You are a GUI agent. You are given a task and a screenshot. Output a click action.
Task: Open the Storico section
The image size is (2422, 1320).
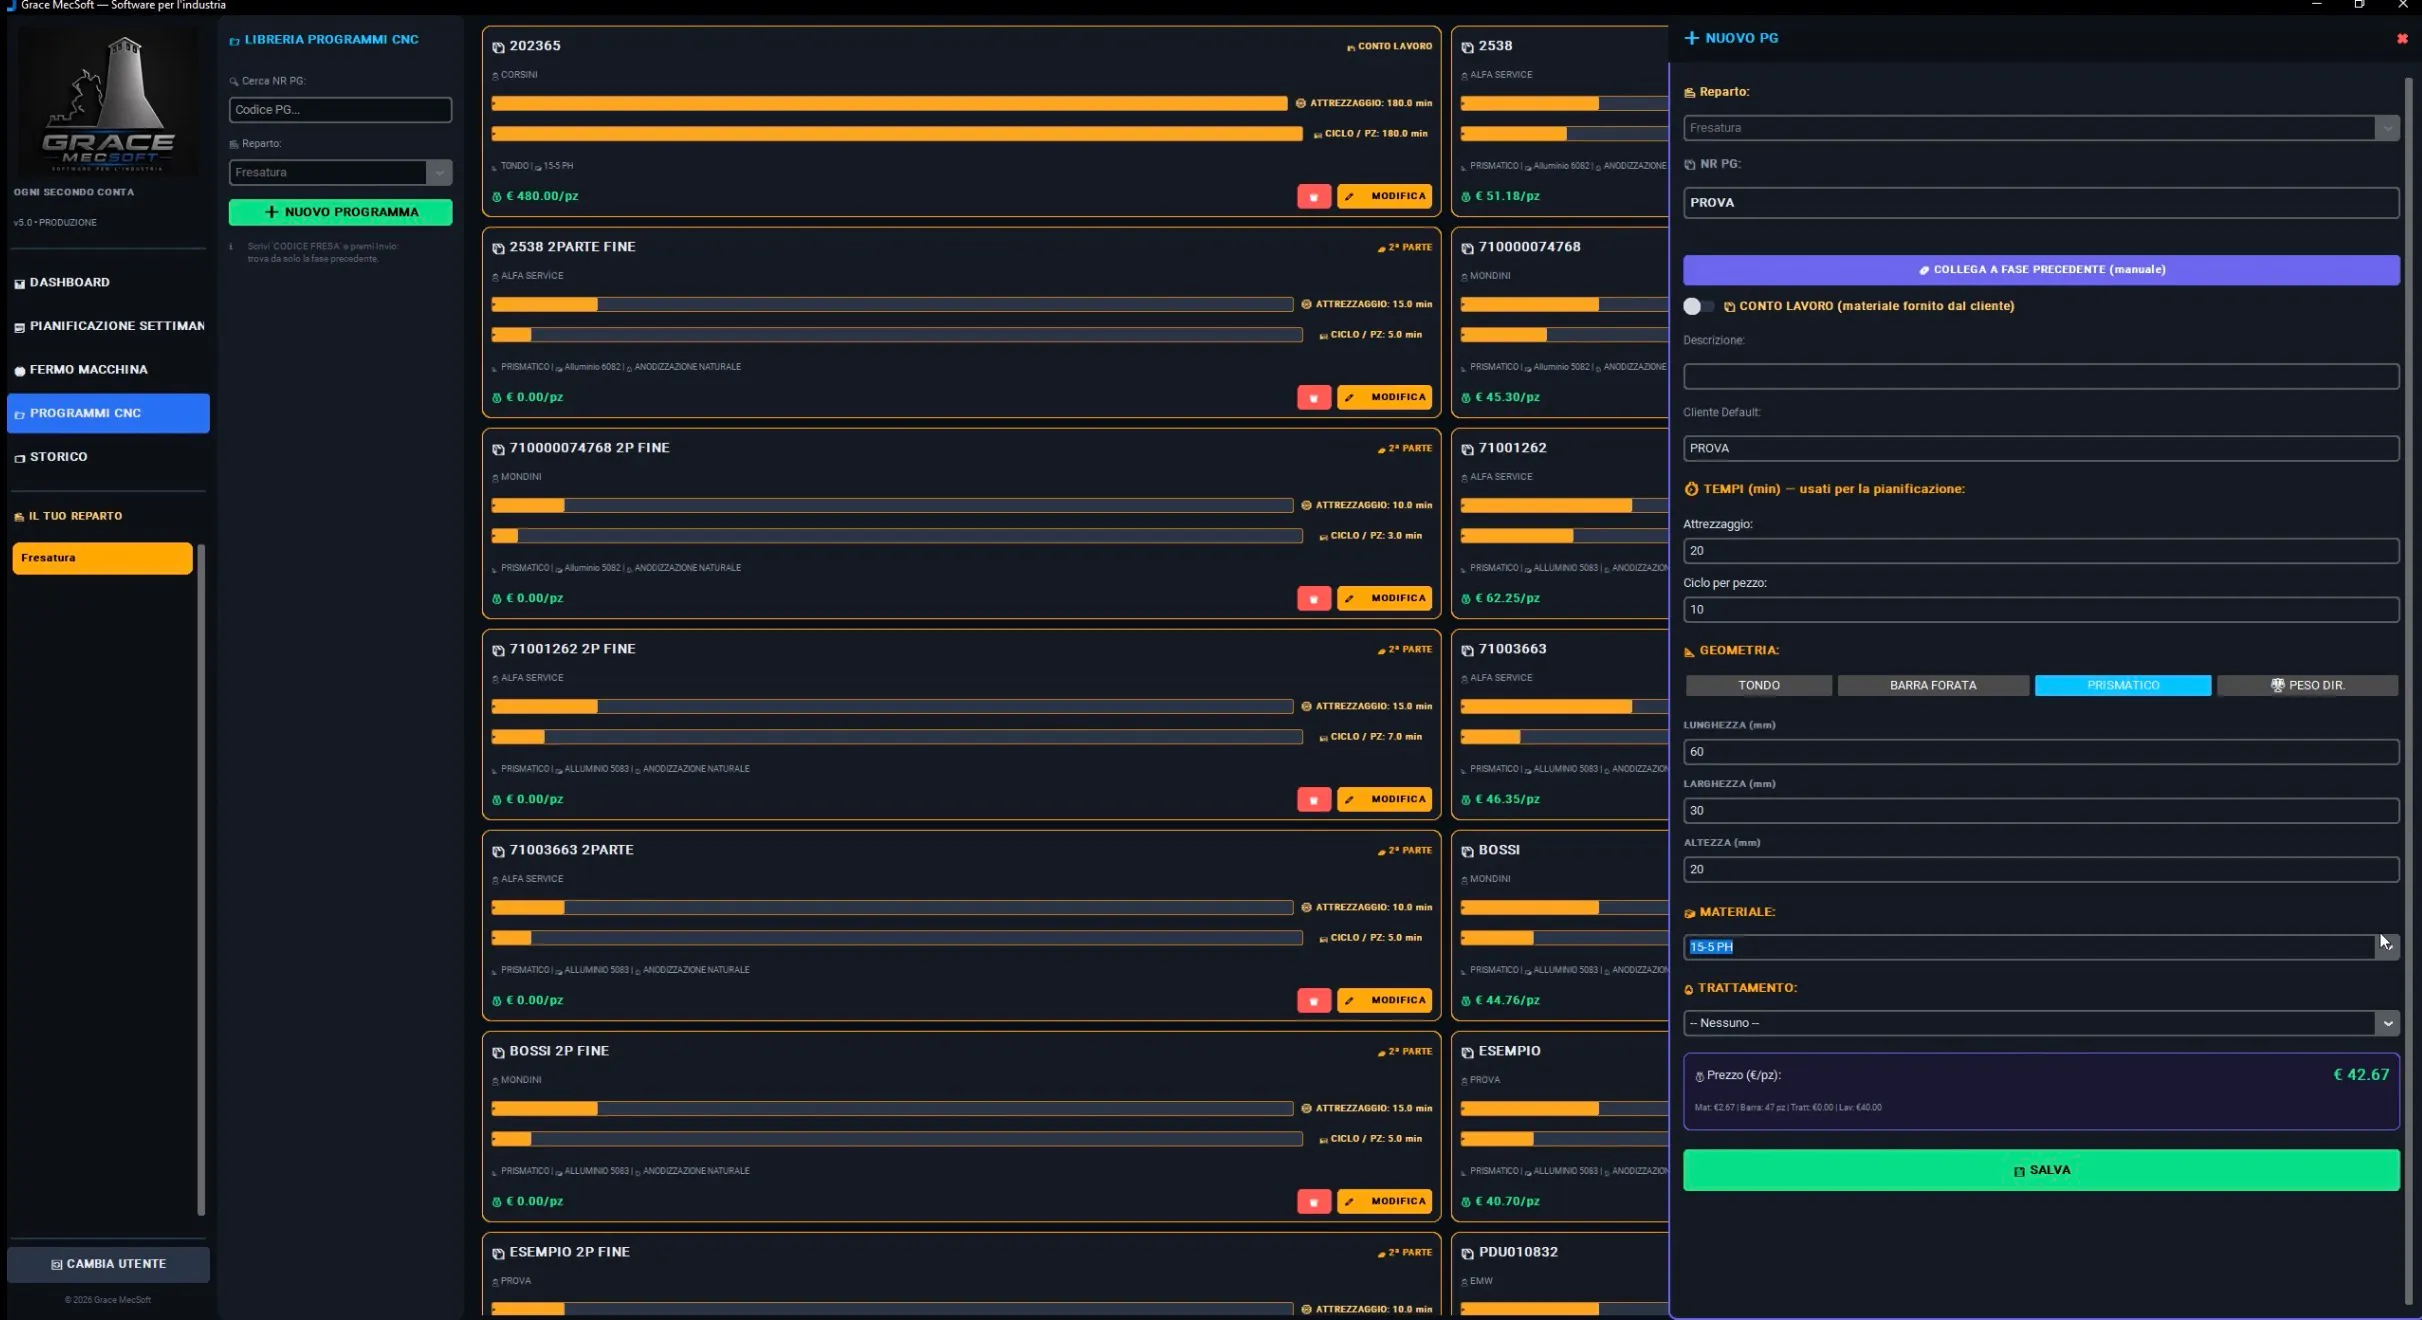click(108, 457)
